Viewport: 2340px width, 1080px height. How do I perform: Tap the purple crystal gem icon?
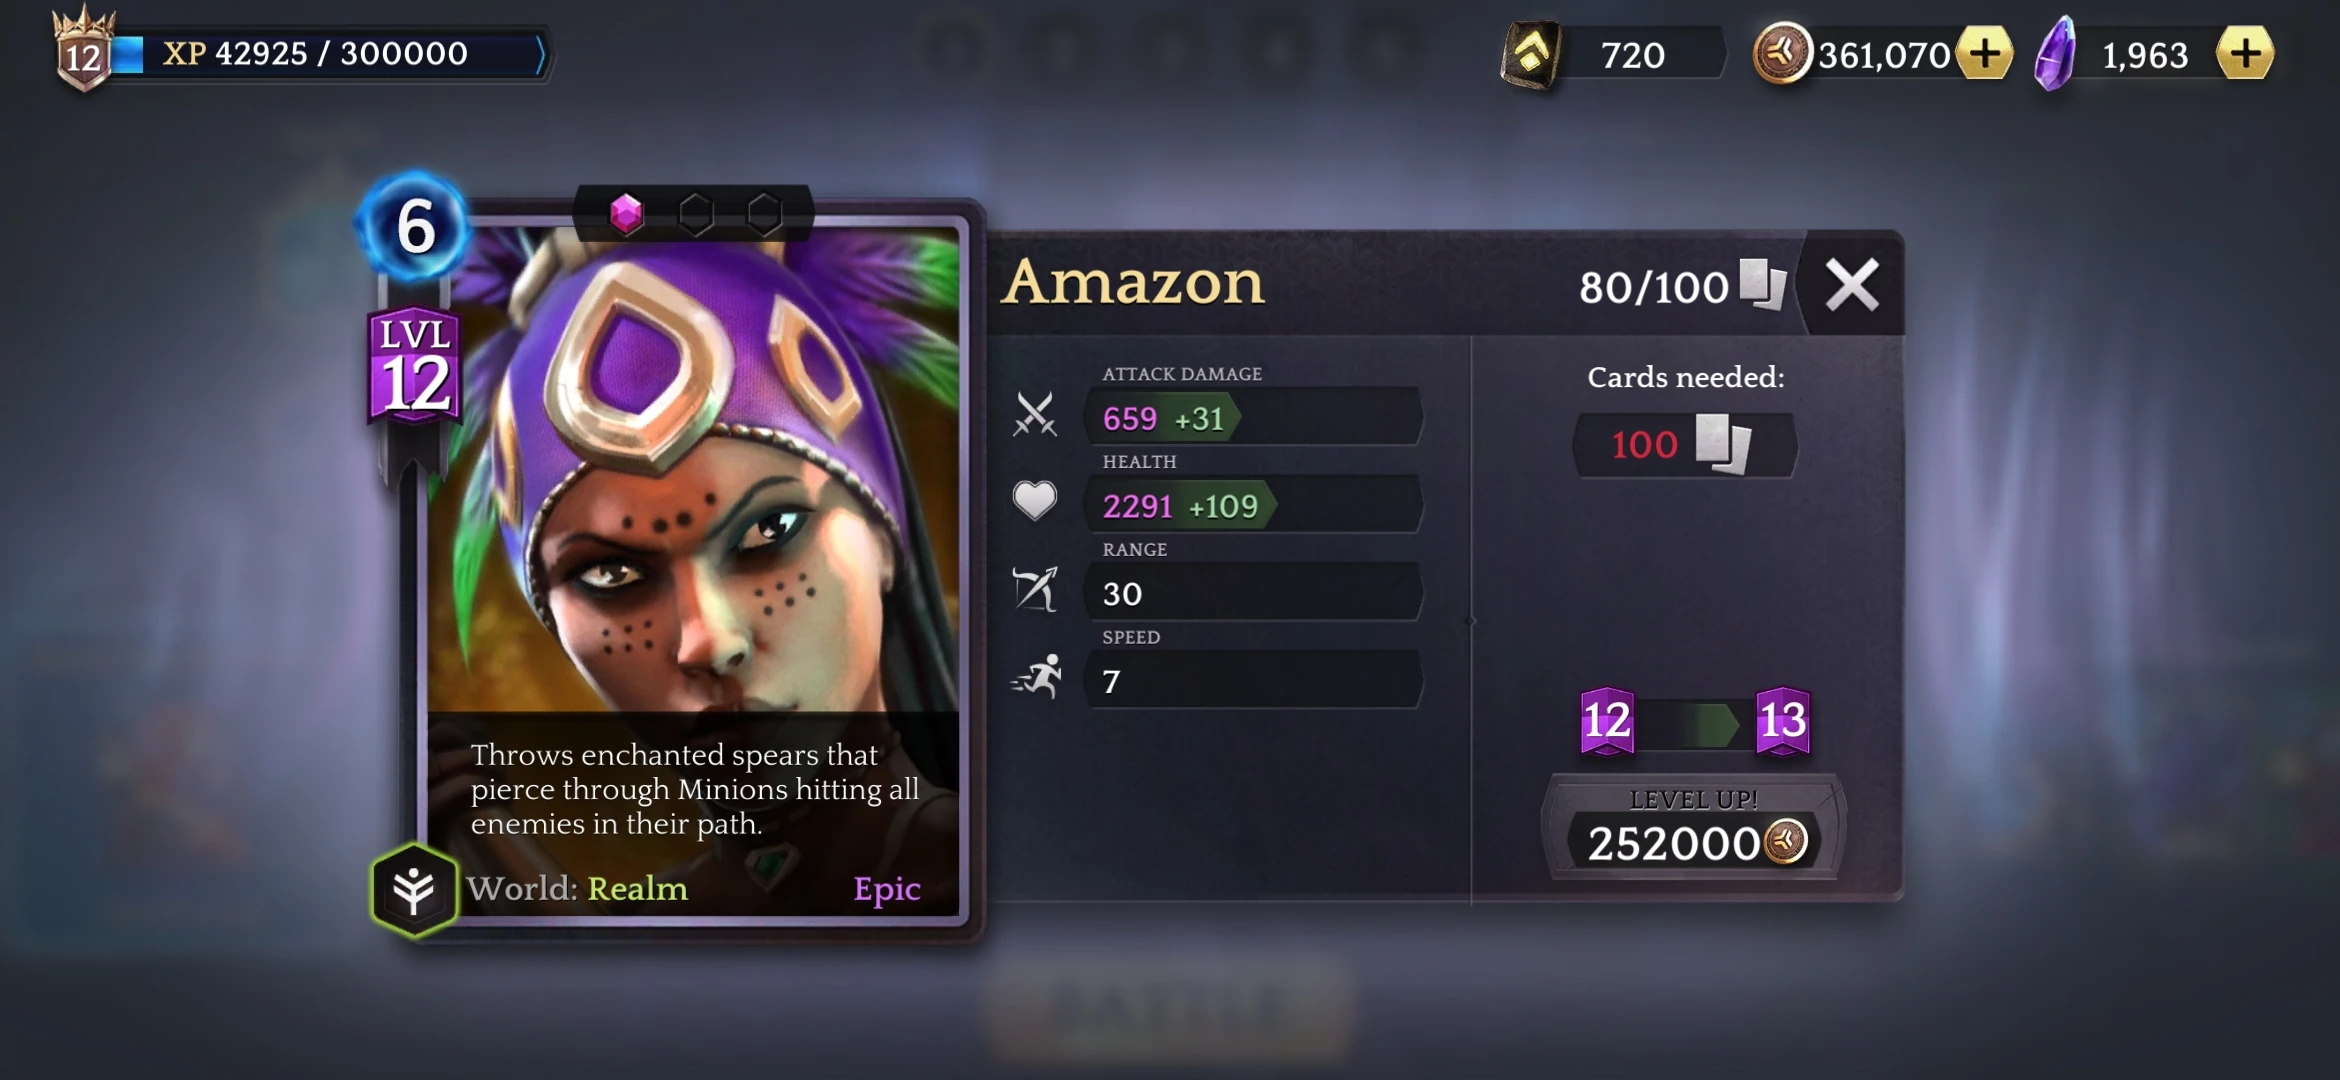2056,55
